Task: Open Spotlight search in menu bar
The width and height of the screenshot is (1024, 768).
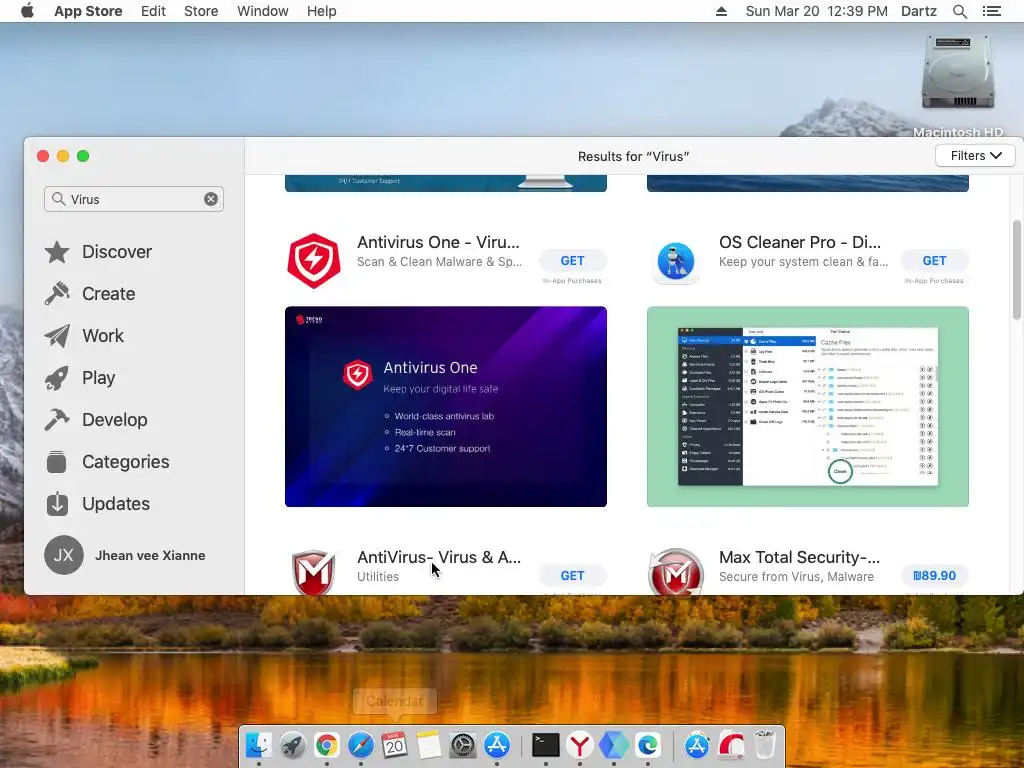Action: 959,11
